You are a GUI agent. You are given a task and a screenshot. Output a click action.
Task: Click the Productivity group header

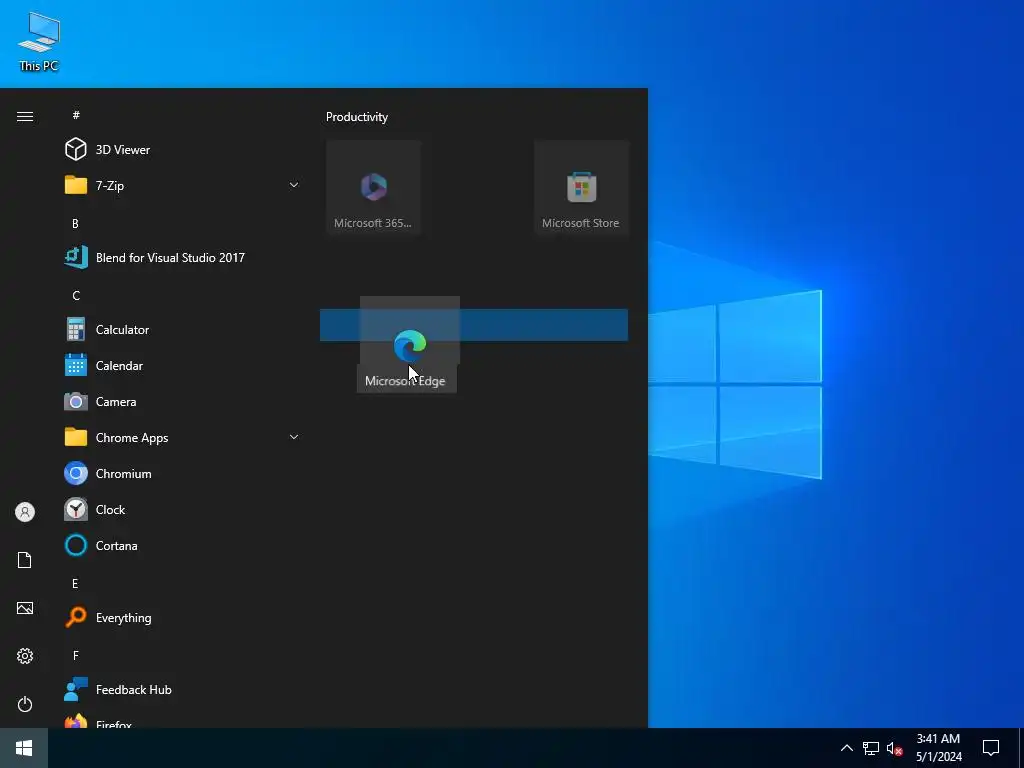click(x=357, y=117)
